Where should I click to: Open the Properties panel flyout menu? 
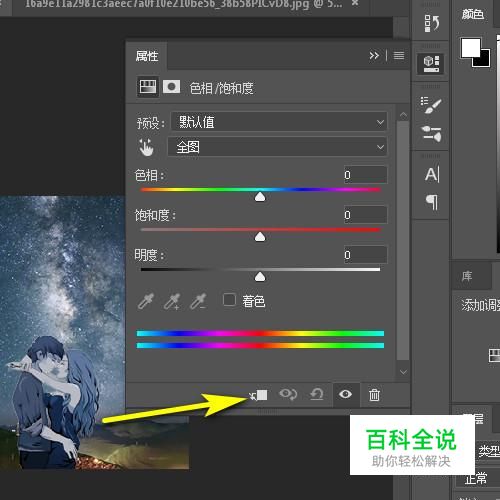tap(399, 55)
